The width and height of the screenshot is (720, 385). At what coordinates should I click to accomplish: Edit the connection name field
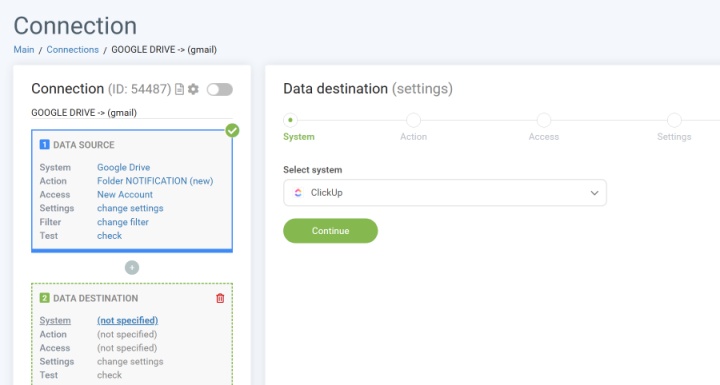pyautogui.click(x=132, y=113)
